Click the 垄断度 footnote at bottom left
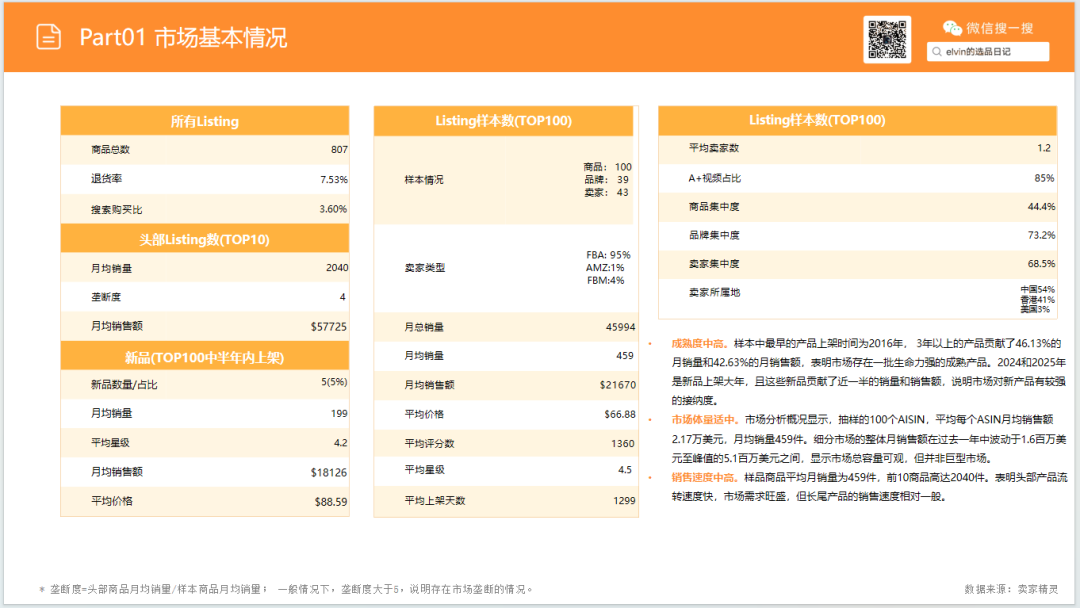The height and width of the screenshot is (608, 1080). 286,589
